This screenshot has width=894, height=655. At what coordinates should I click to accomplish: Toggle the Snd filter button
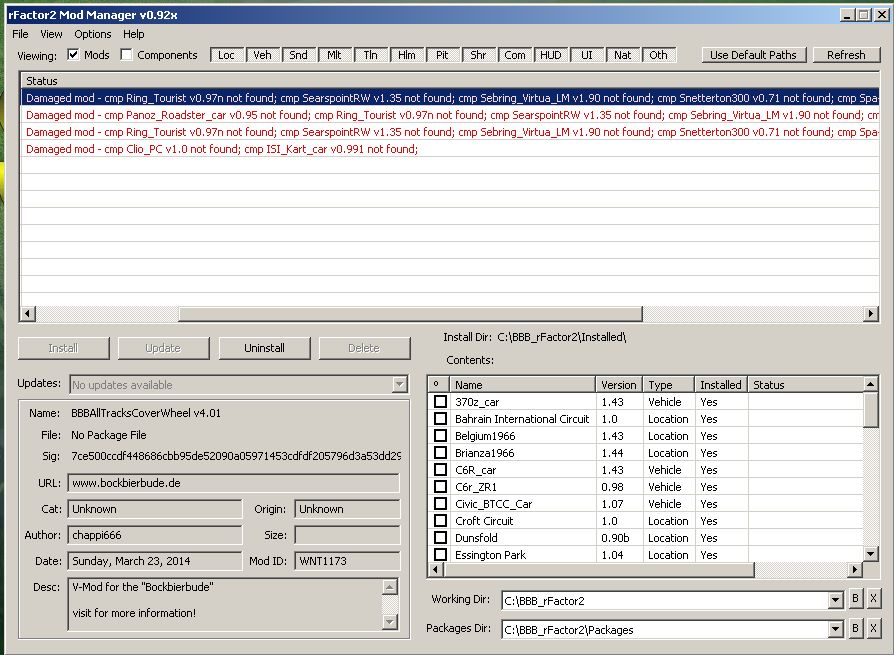point(298,55)
